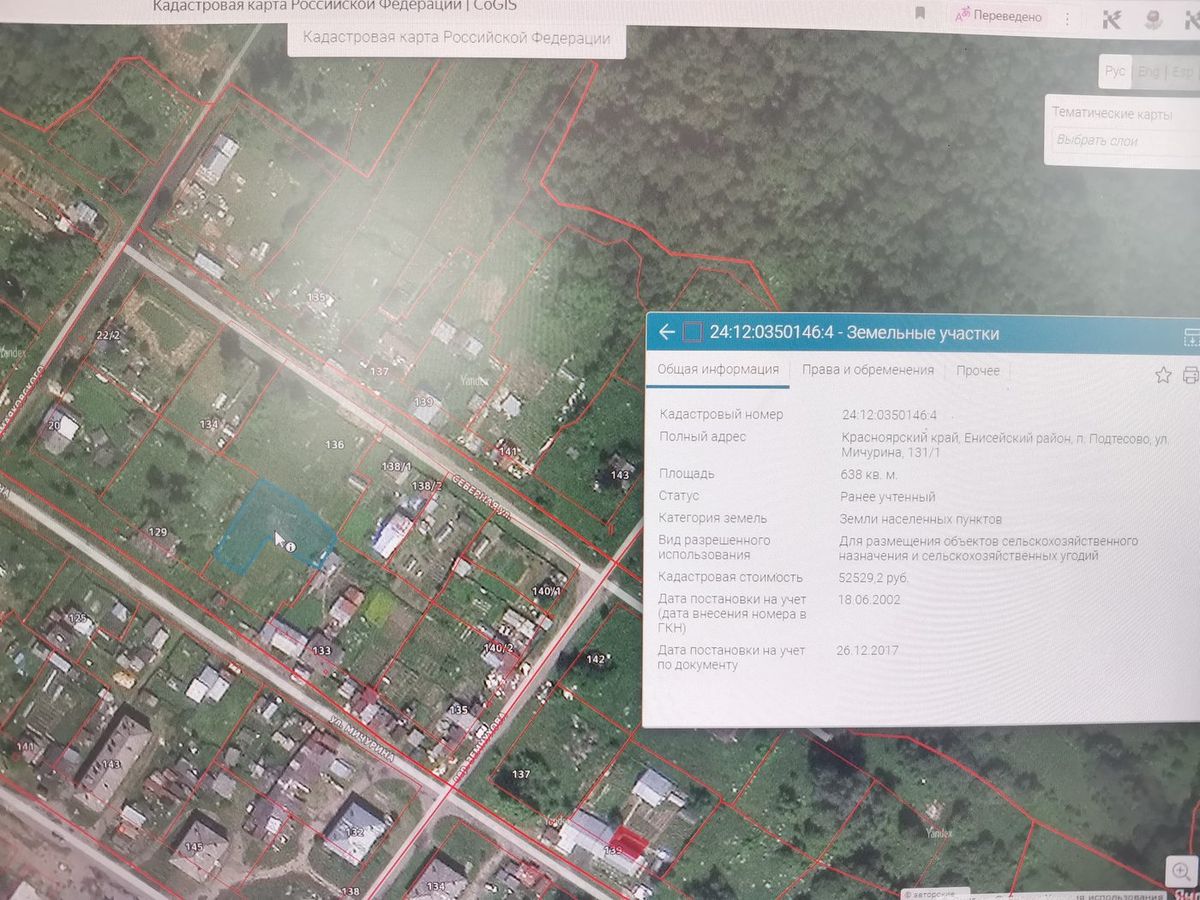Image resolution: width=1200 pixels, height=900 pixels.
Task: Switch the map language to Esp
Action: click(1182, 72)
